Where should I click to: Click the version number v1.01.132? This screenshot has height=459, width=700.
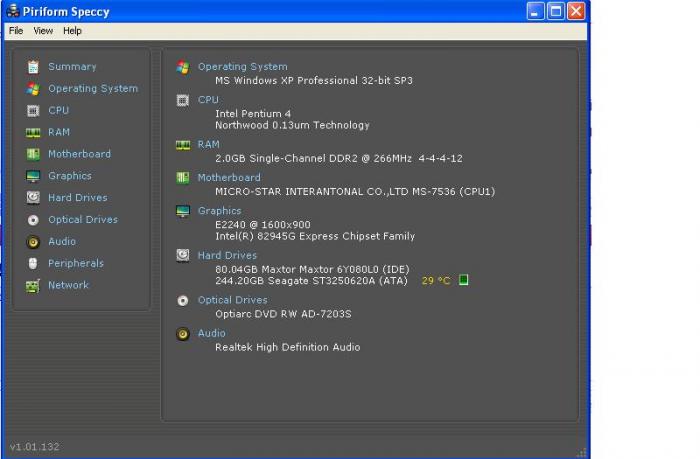(x=35, y=447)
